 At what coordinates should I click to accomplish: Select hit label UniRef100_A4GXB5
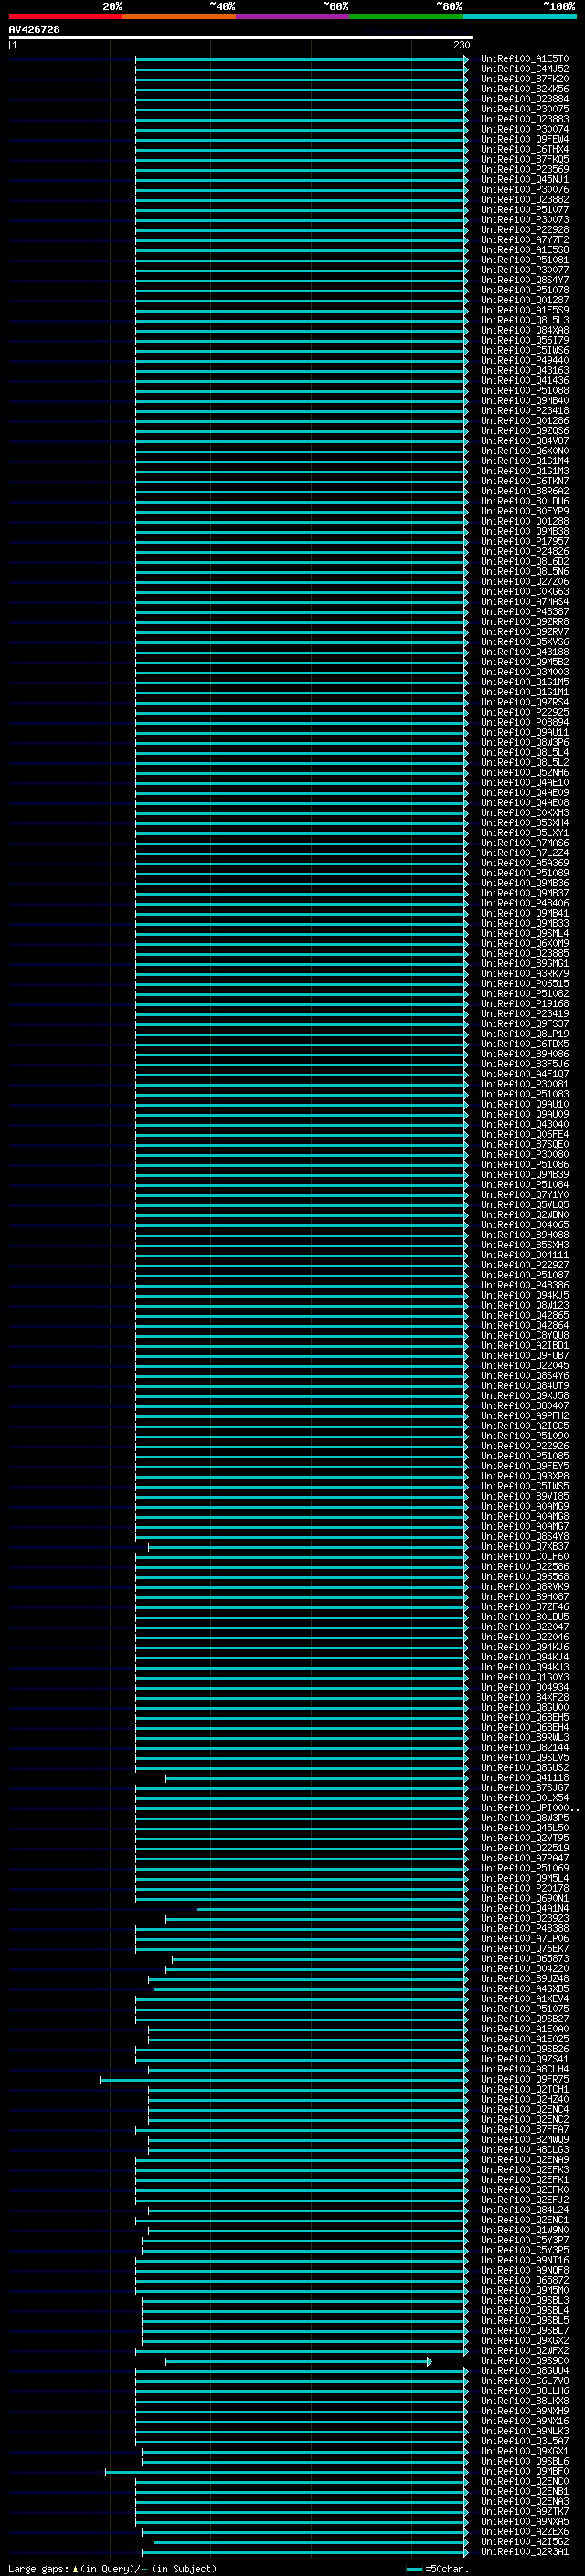(524, 1989)
